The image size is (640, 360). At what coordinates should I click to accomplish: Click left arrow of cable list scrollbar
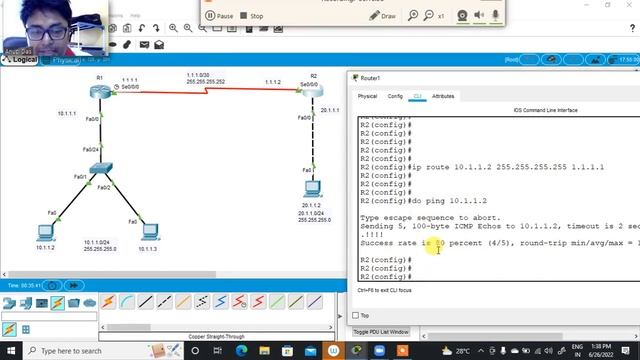[103, 327]
